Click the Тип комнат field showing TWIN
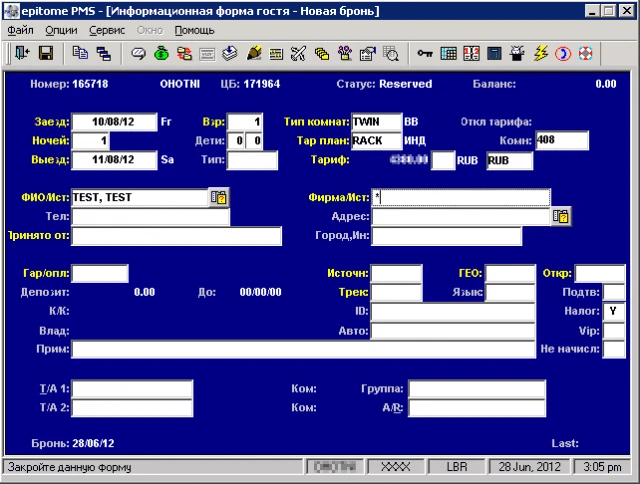Viewport: 640px width, 484px height. tap(376, 122)
